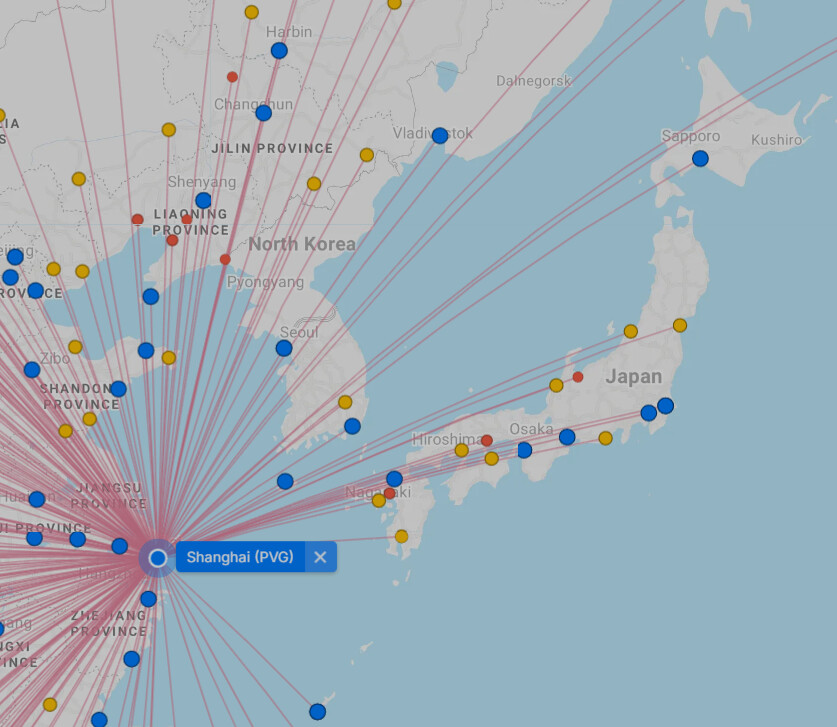
Task: Select the blue Seoul airport marker
Action: pyautogui.click(x=284, y=348)
